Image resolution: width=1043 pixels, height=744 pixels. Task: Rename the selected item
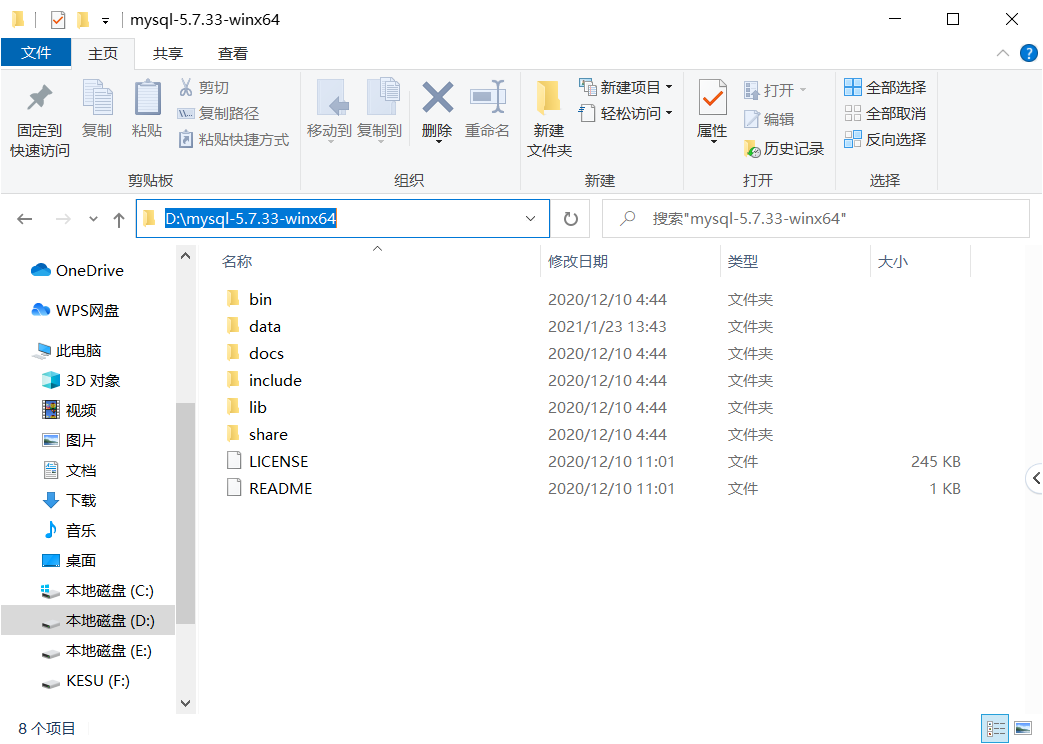click(487, 110)
